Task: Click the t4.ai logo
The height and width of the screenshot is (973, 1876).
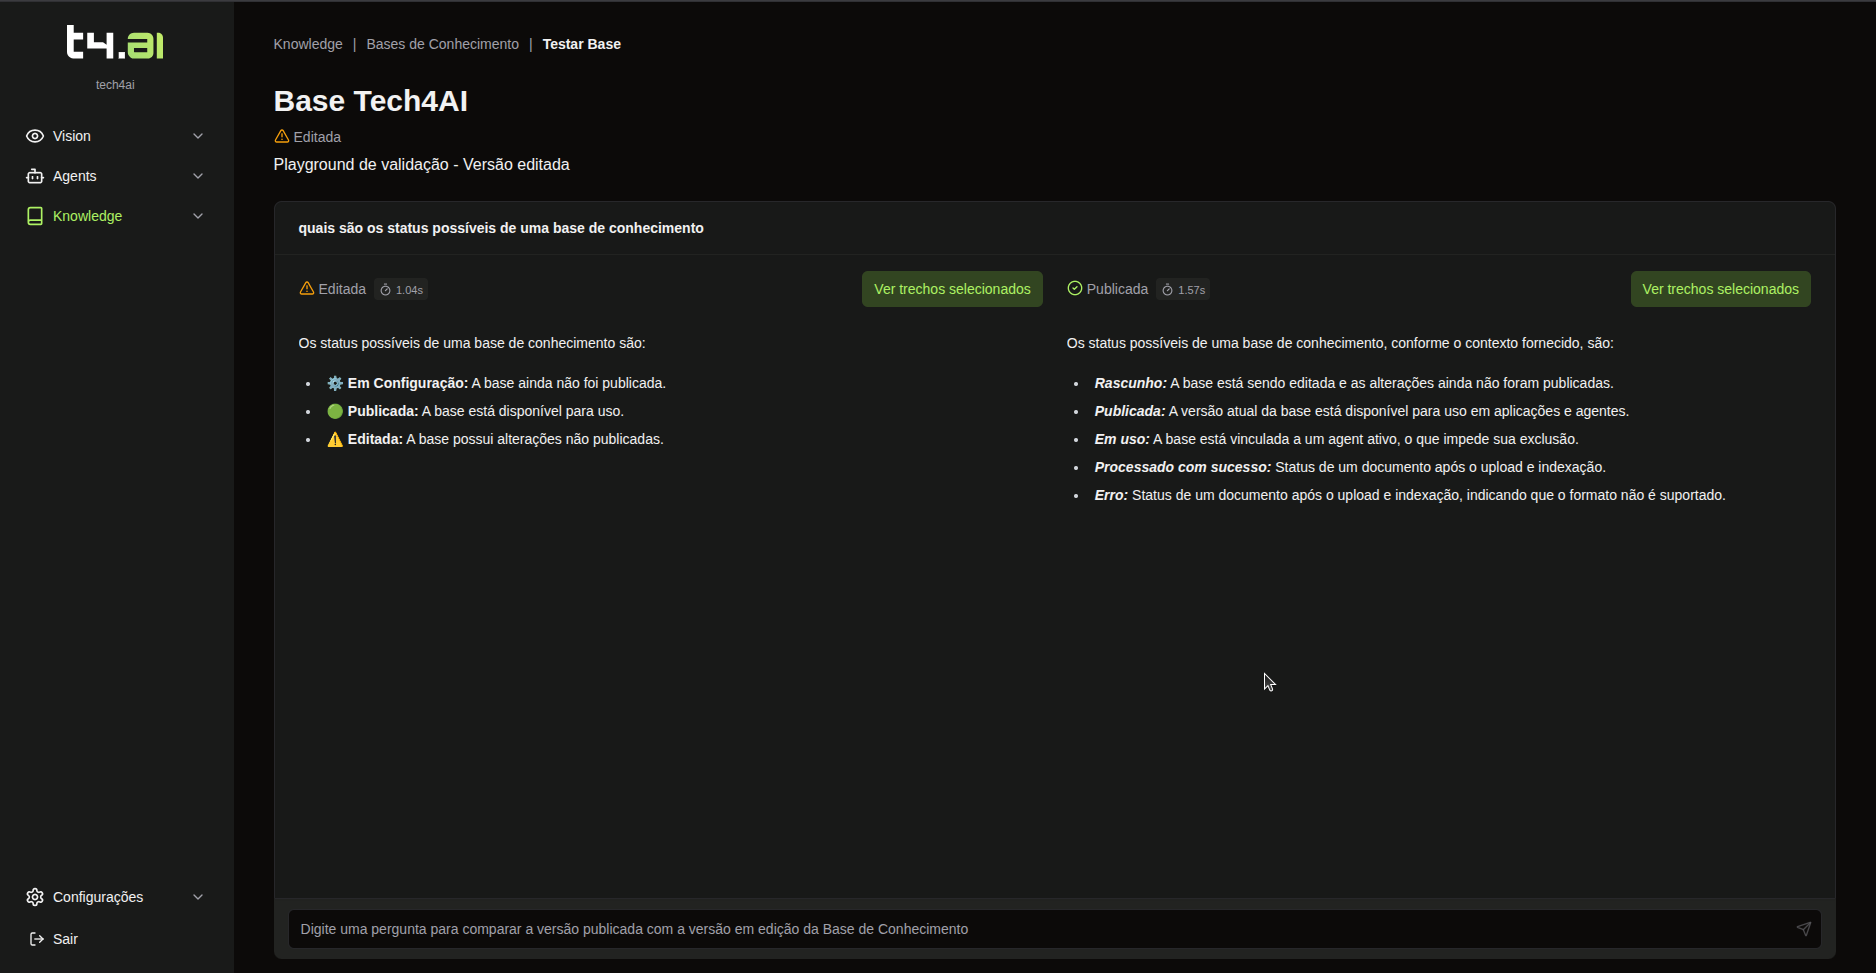Action: point(115,42)
